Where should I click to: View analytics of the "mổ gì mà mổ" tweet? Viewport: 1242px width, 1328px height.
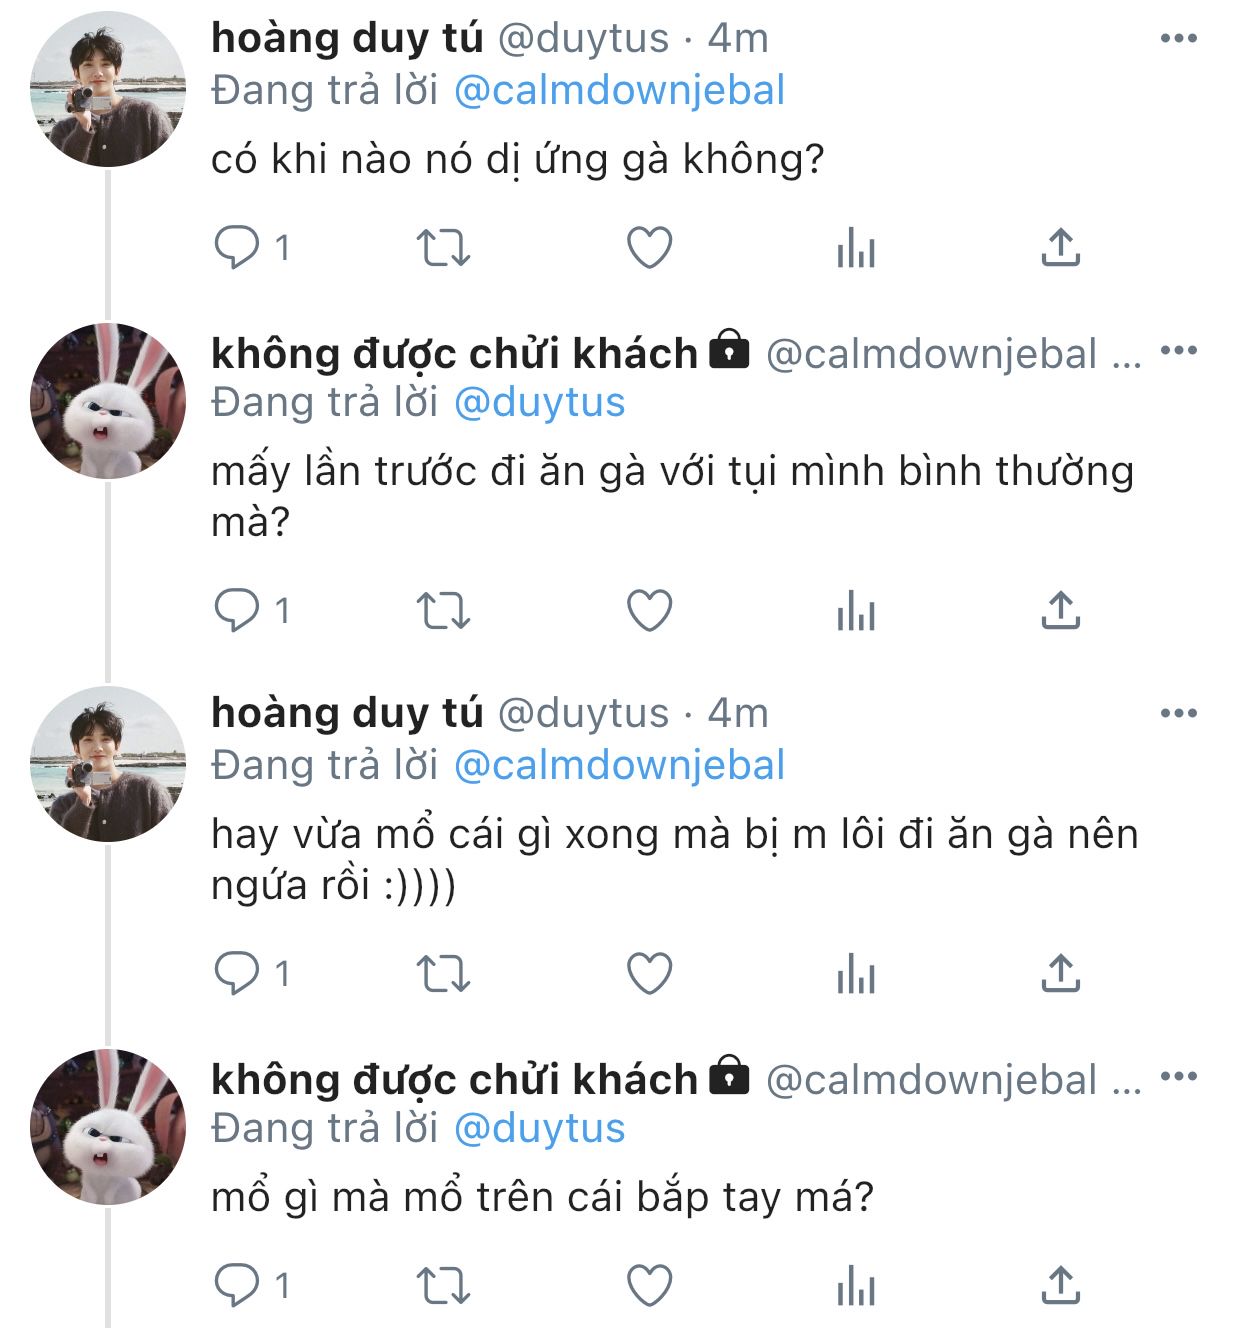(856, 1286)
